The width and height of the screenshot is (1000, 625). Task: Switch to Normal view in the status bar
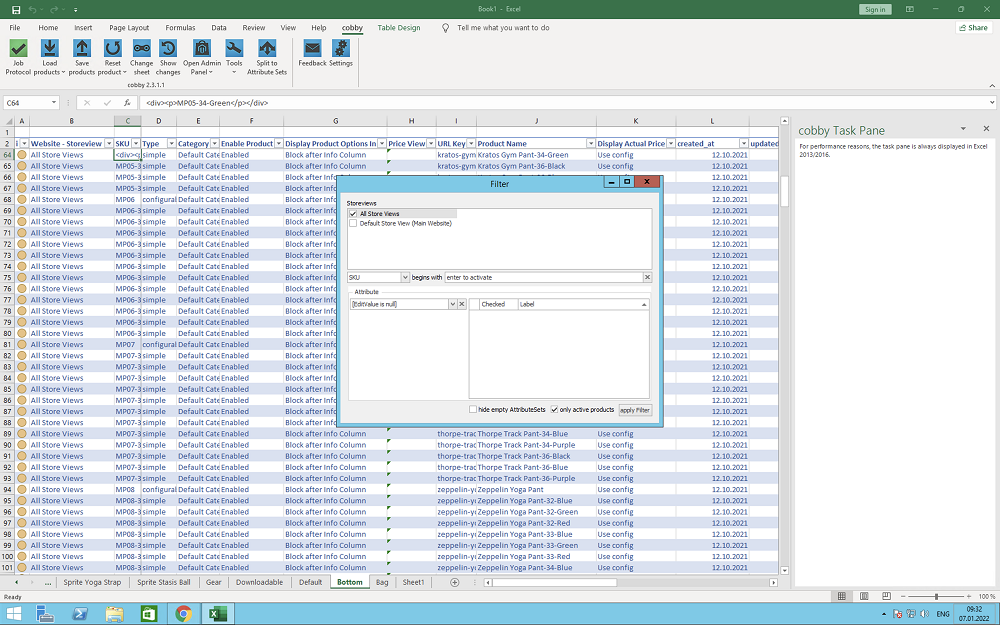(x=841, y=596)
